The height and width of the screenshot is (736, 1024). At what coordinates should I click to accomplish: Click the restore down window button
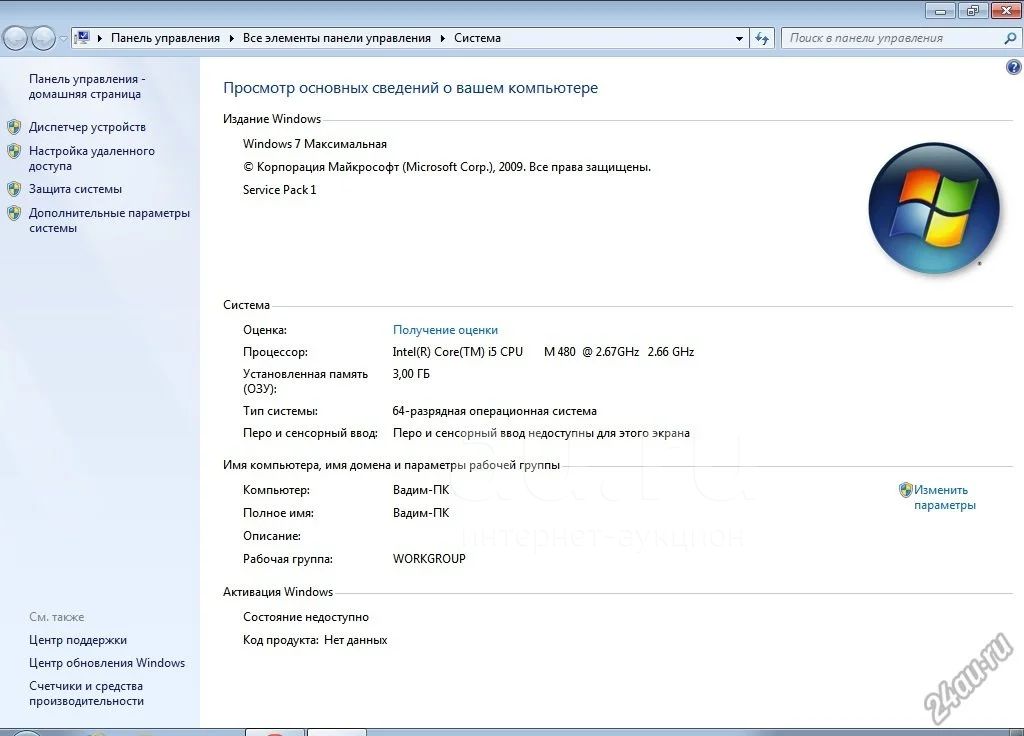[x=972, y=10]
